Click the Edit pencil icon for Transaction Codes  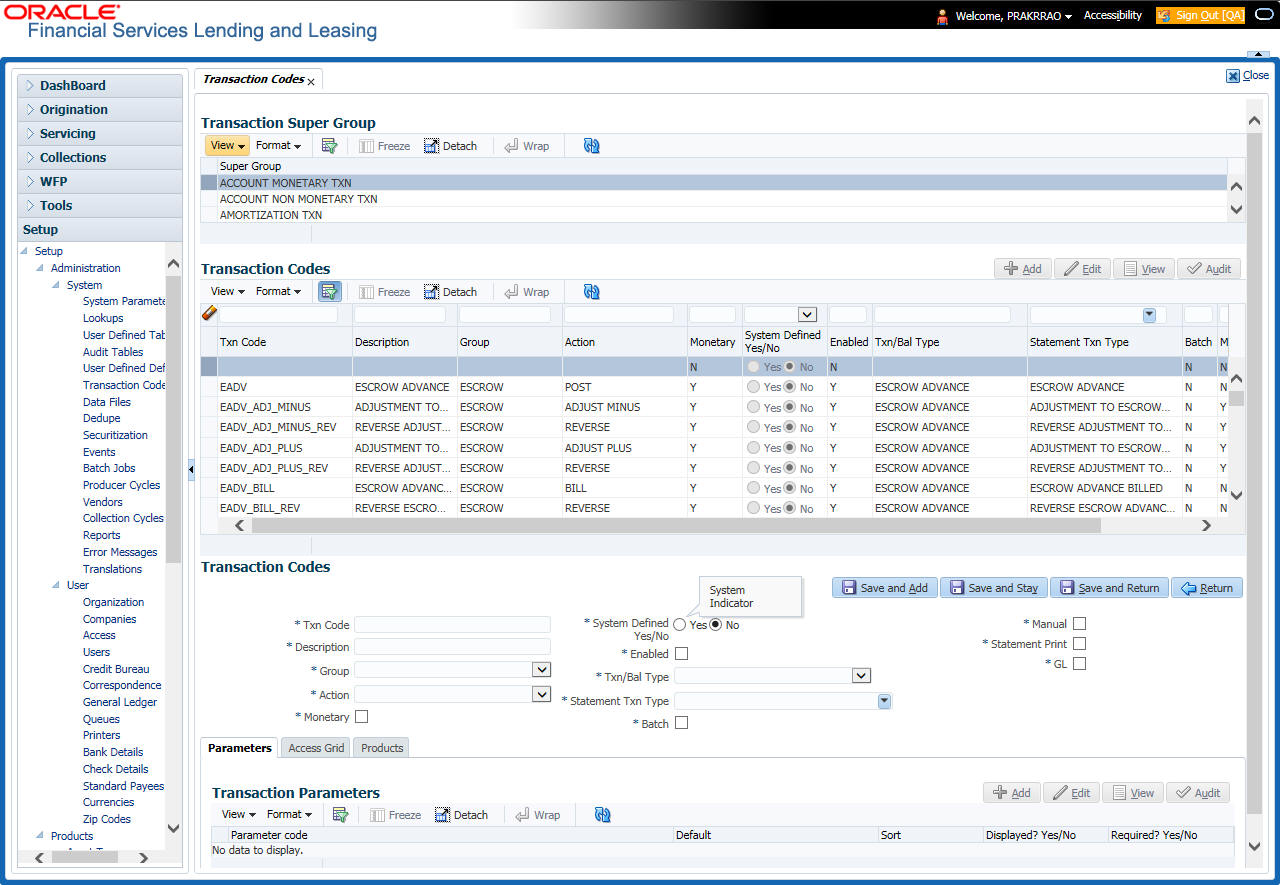1082,268
